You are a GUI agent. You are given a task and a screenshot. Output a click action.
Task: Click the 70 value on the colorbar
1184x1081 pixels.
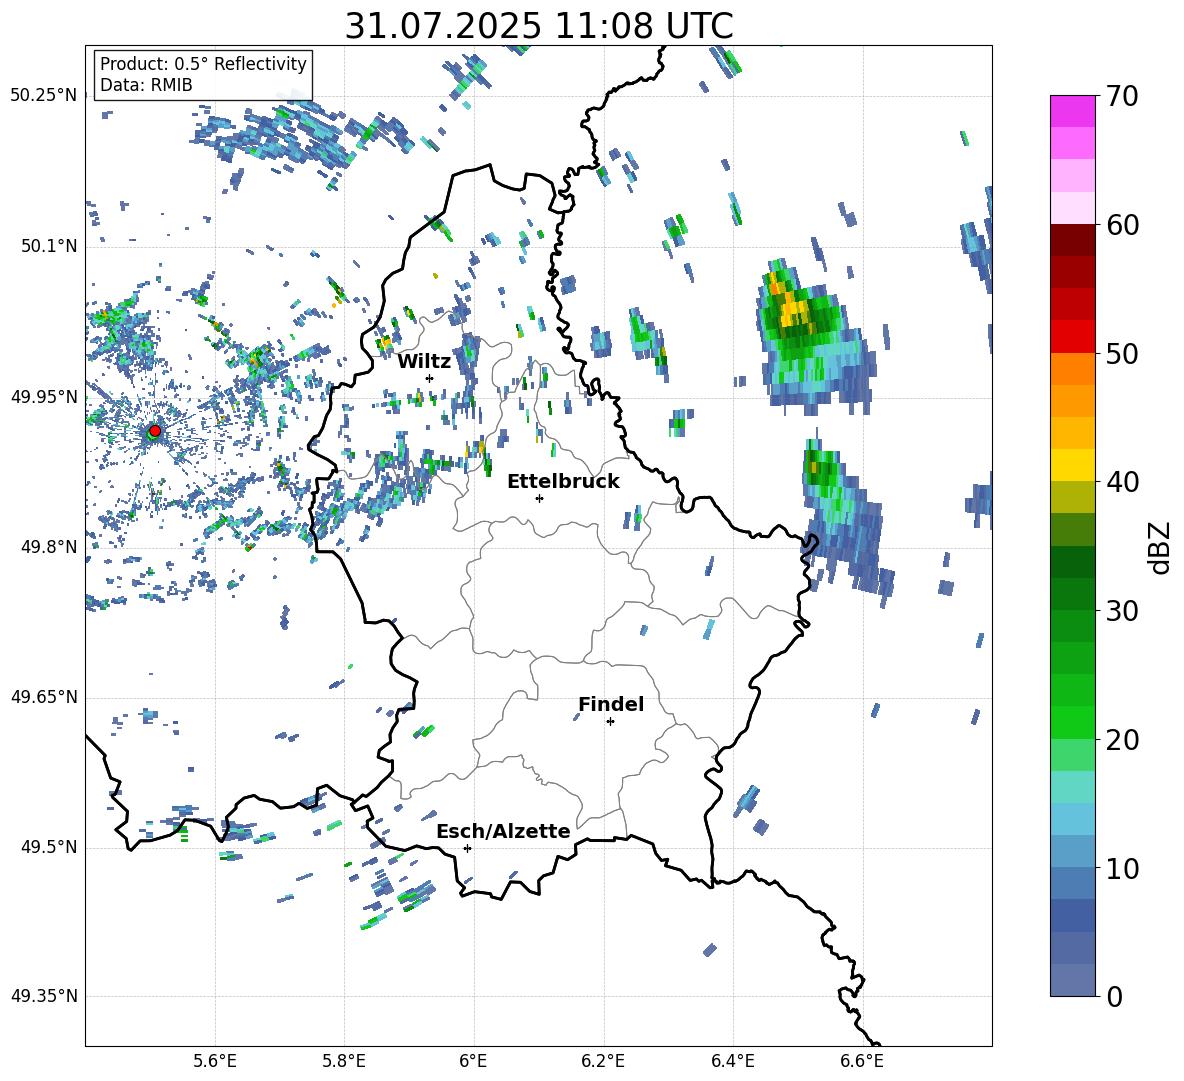[1121, 97]
